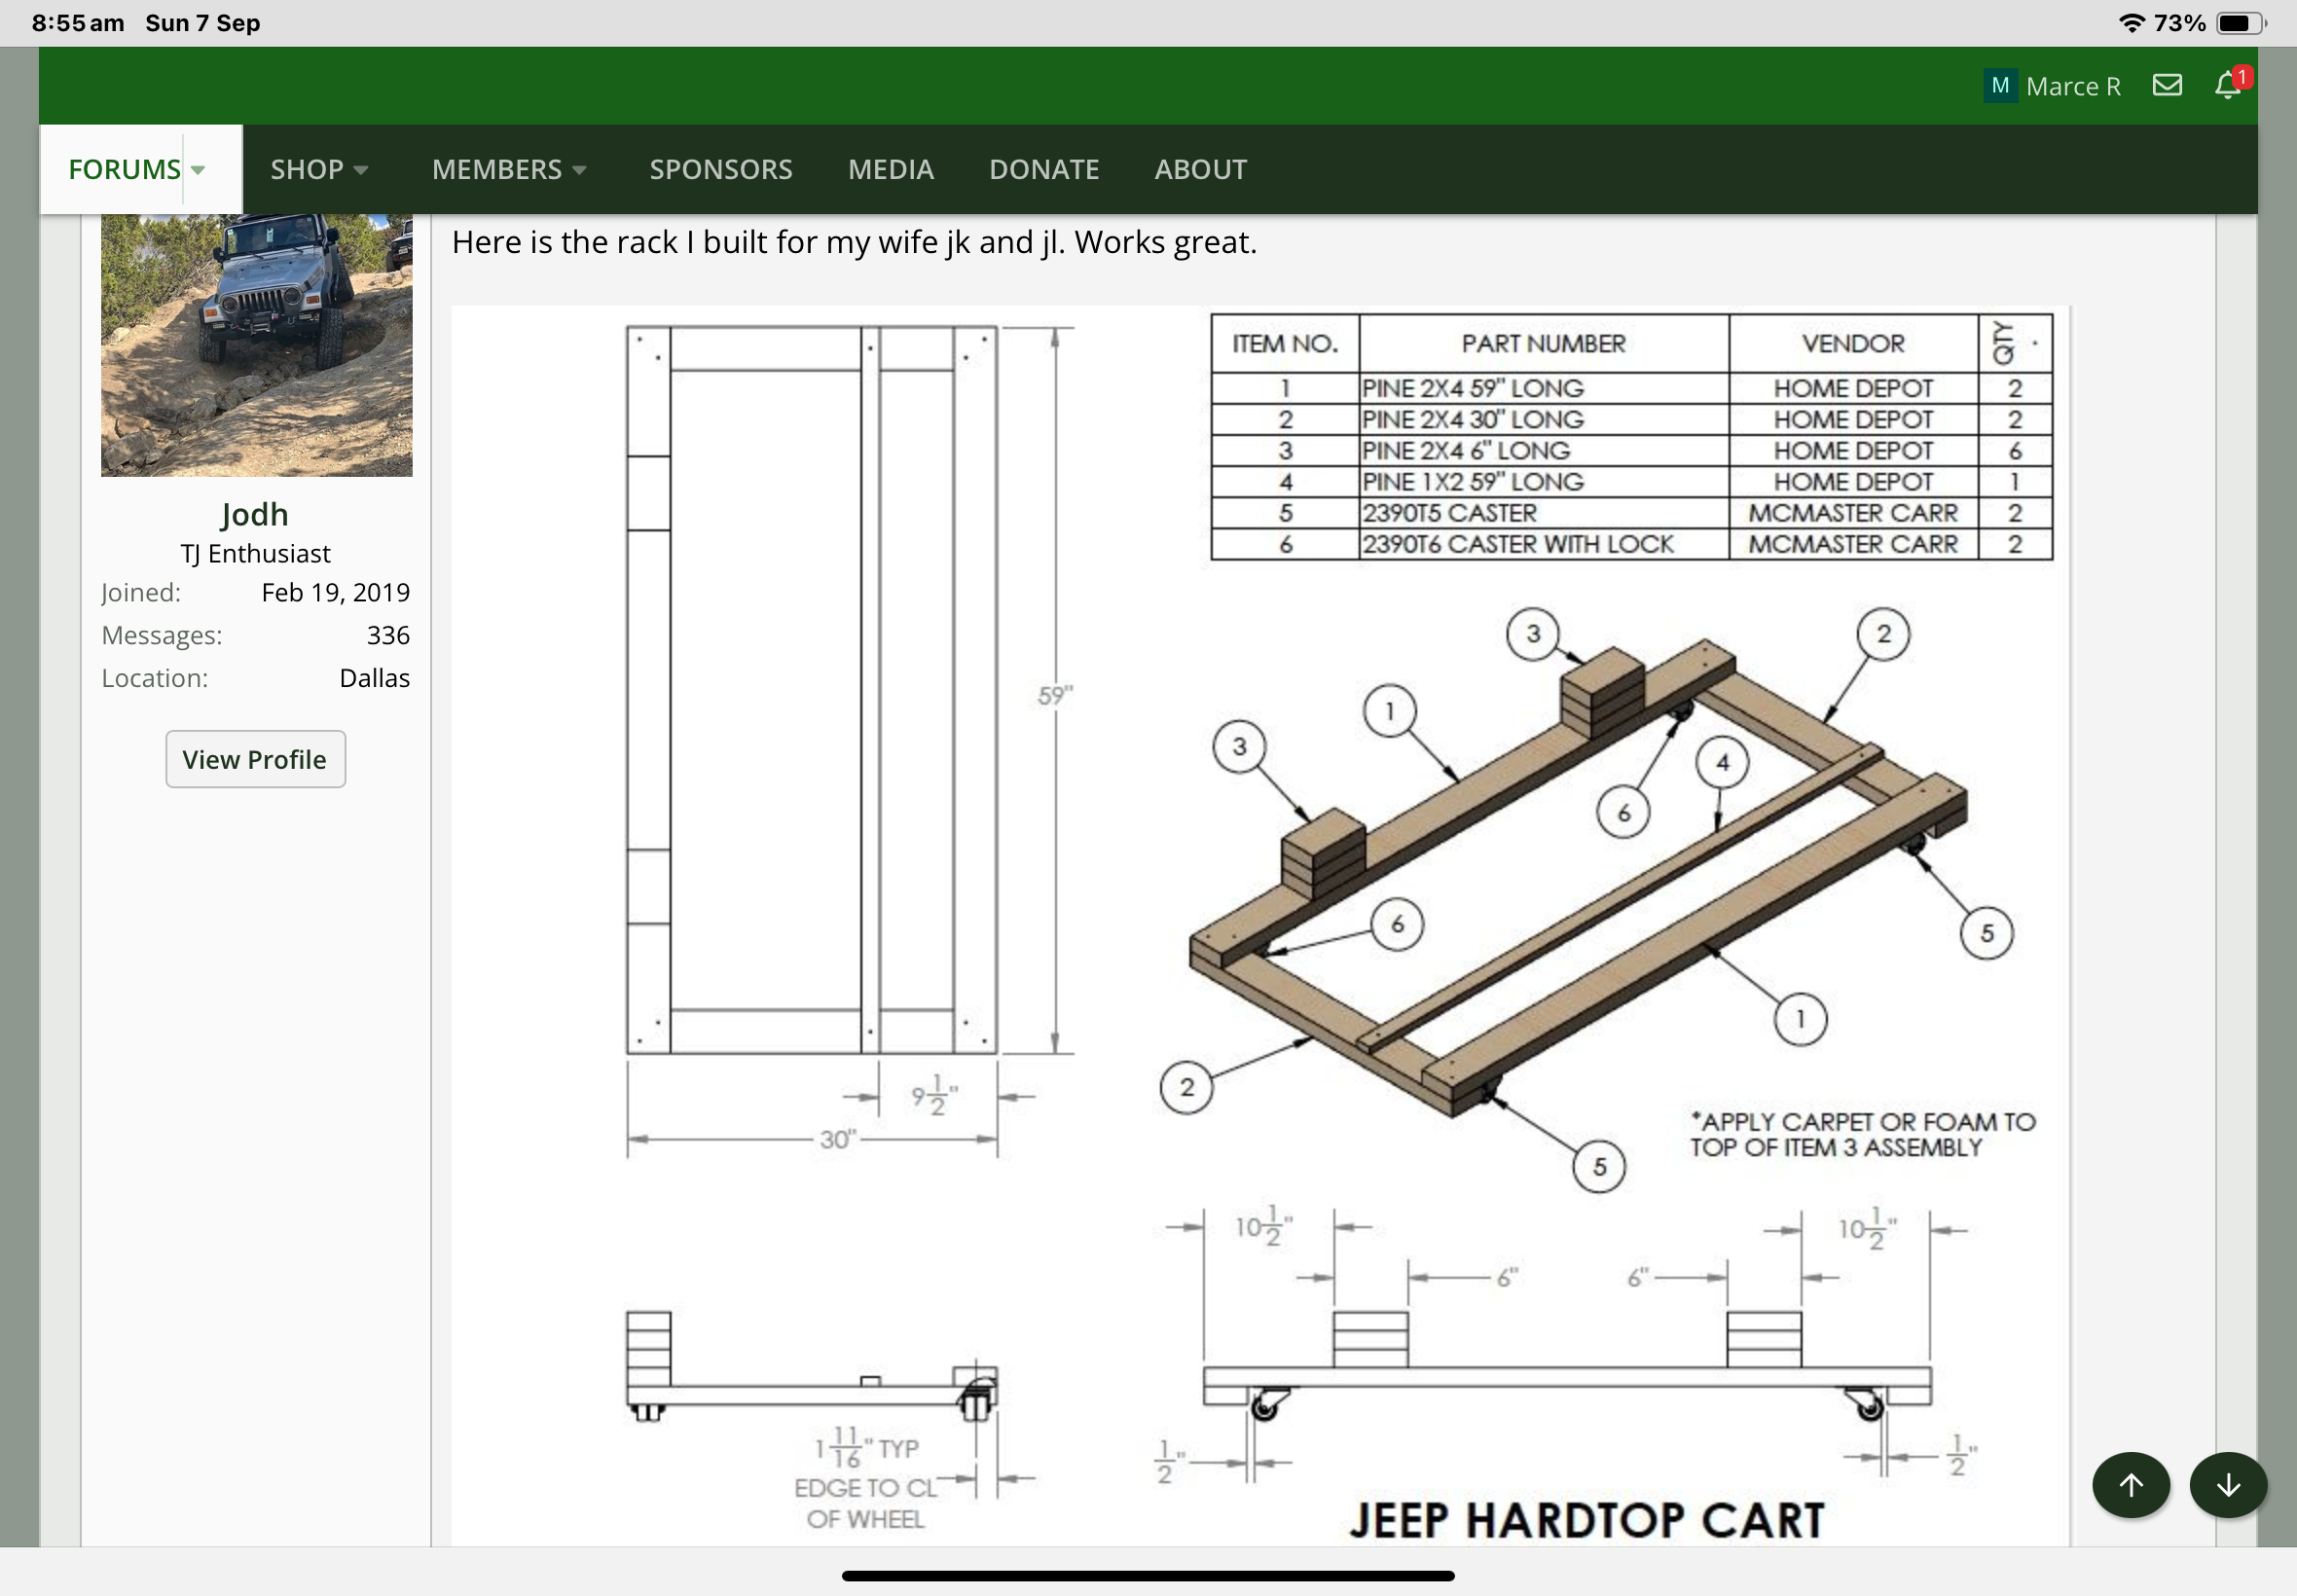Click the View Profile button

[x=255, y=759]
